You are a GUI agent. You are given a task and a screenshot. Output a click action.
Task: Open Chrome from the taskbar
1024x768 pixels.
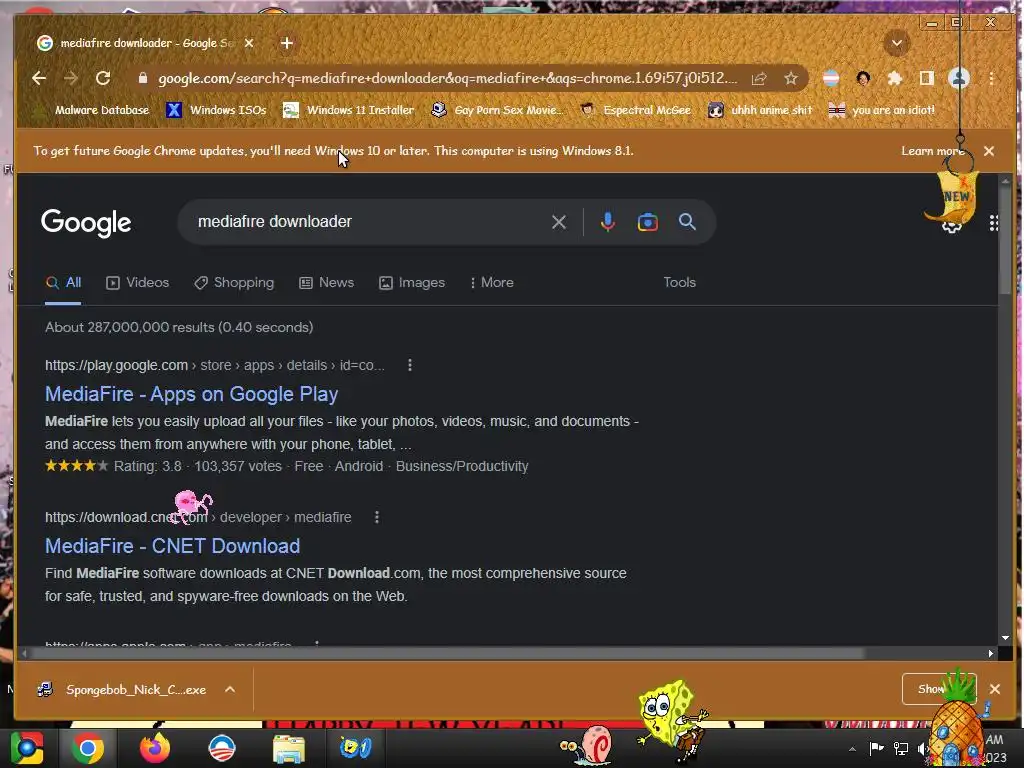point(87,748)
